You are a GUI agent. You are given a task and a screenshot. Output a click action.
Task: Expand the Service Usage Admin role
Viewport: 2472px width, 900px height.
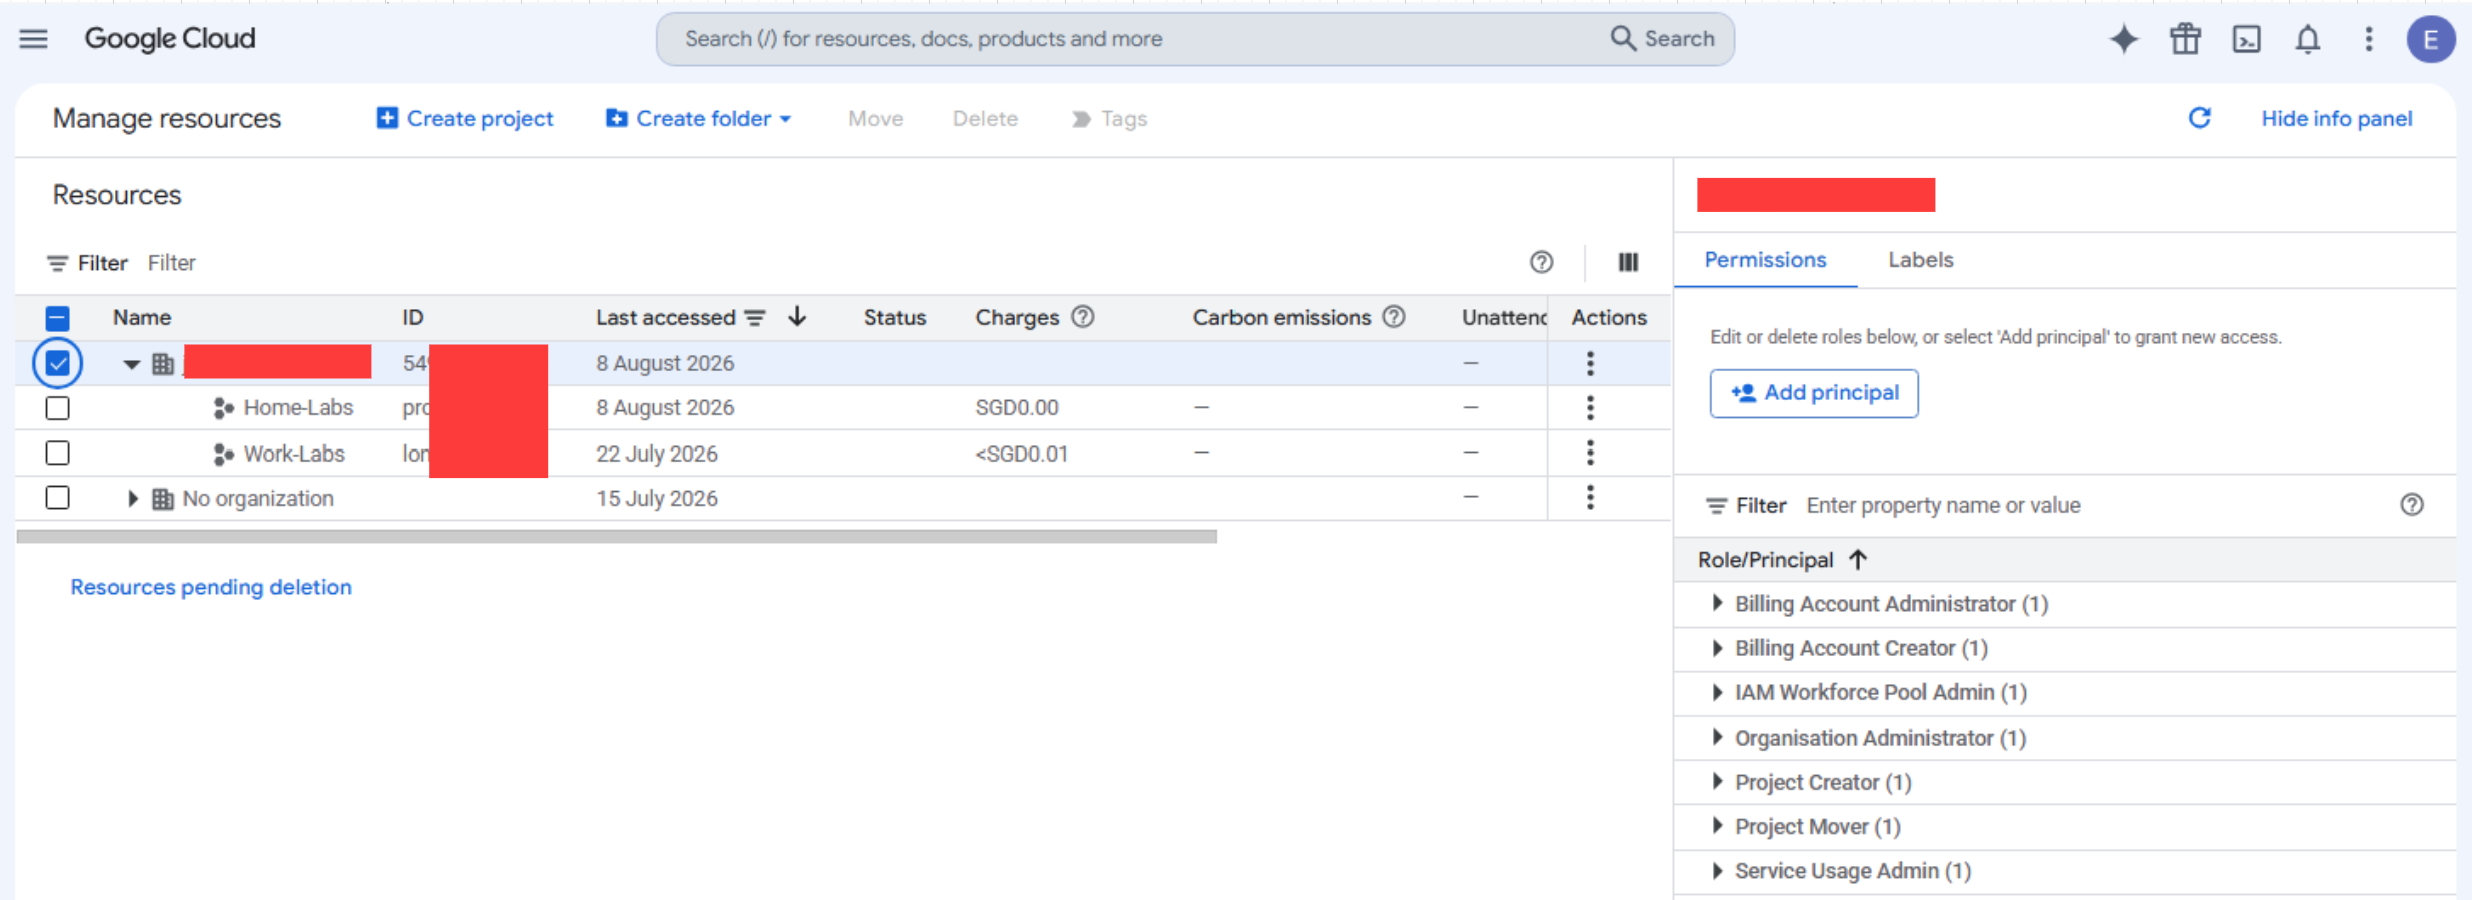1717,870
